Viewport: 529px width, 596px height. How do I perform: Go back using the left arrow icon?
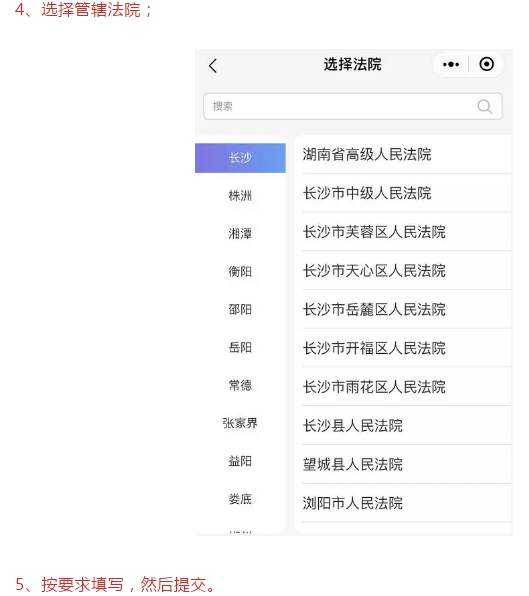pyautogui.click(x=213, y=66)
